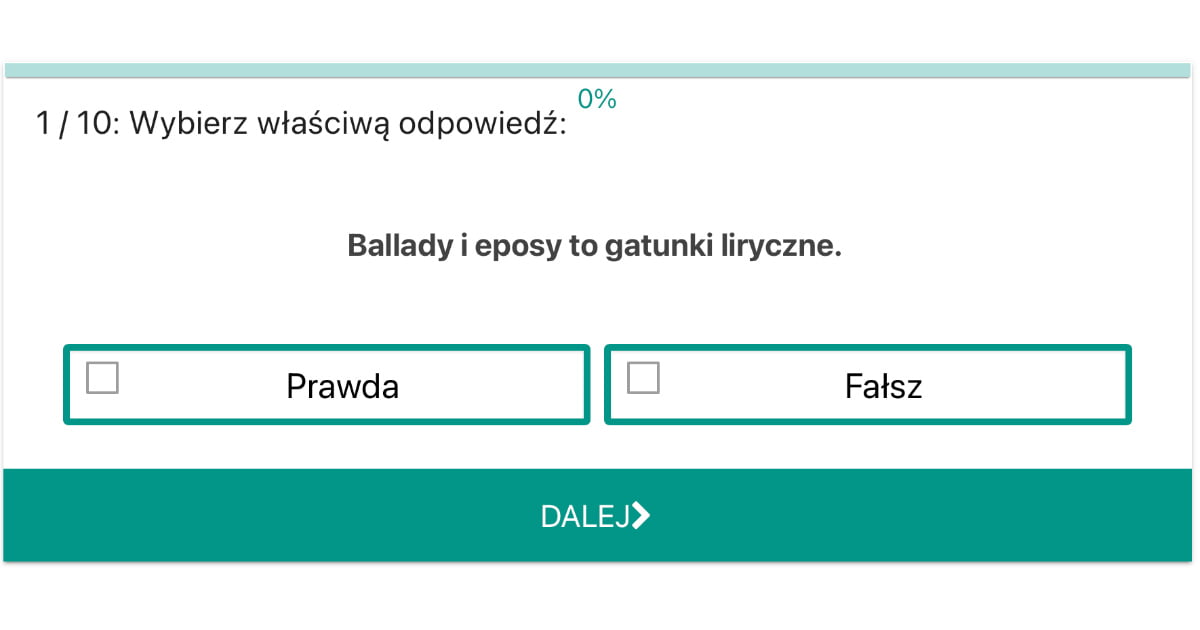Click the question text about ballady i eposy
This screenshot has height=630, width=1200.
click(594, 245)
